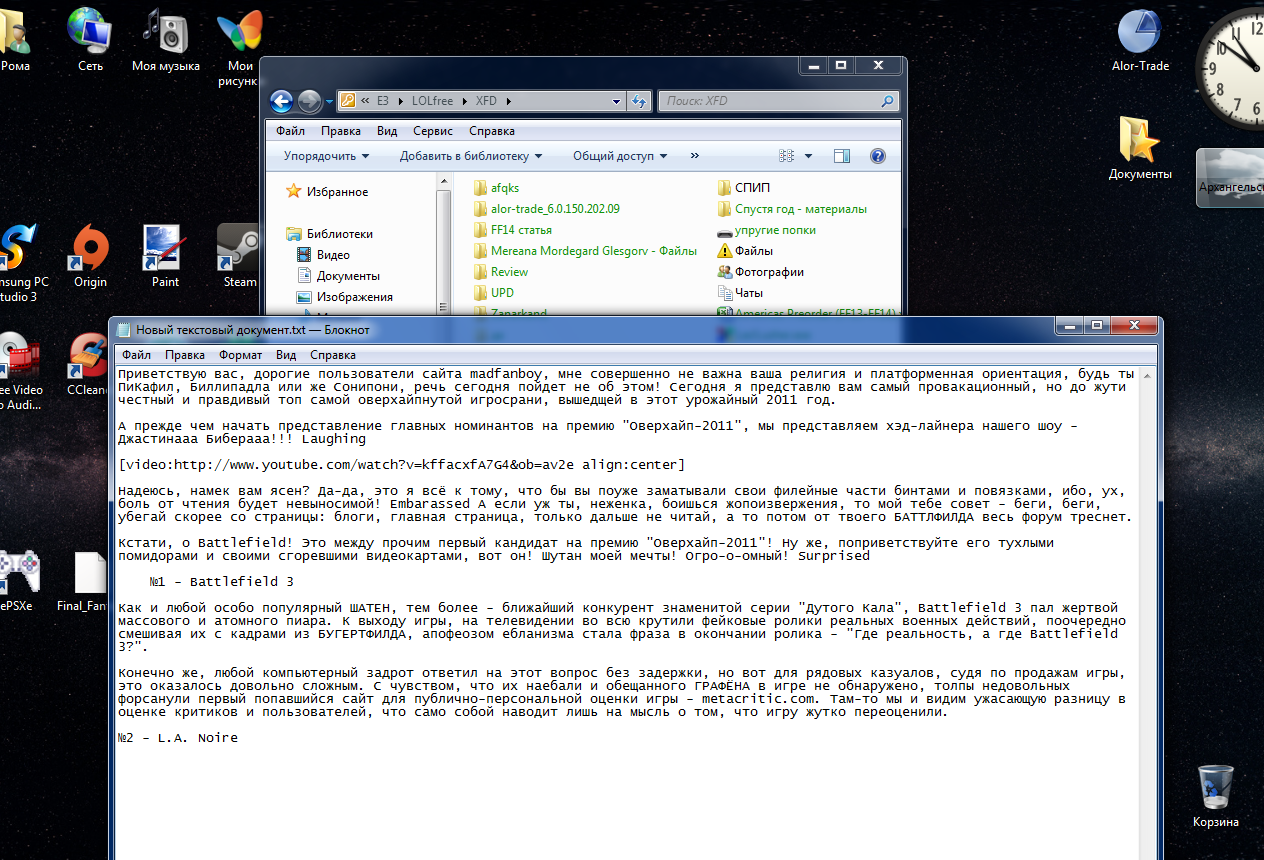Open Вид menu in Notepad
This screenshot has width=1264, height=860.
coord(286,355)
